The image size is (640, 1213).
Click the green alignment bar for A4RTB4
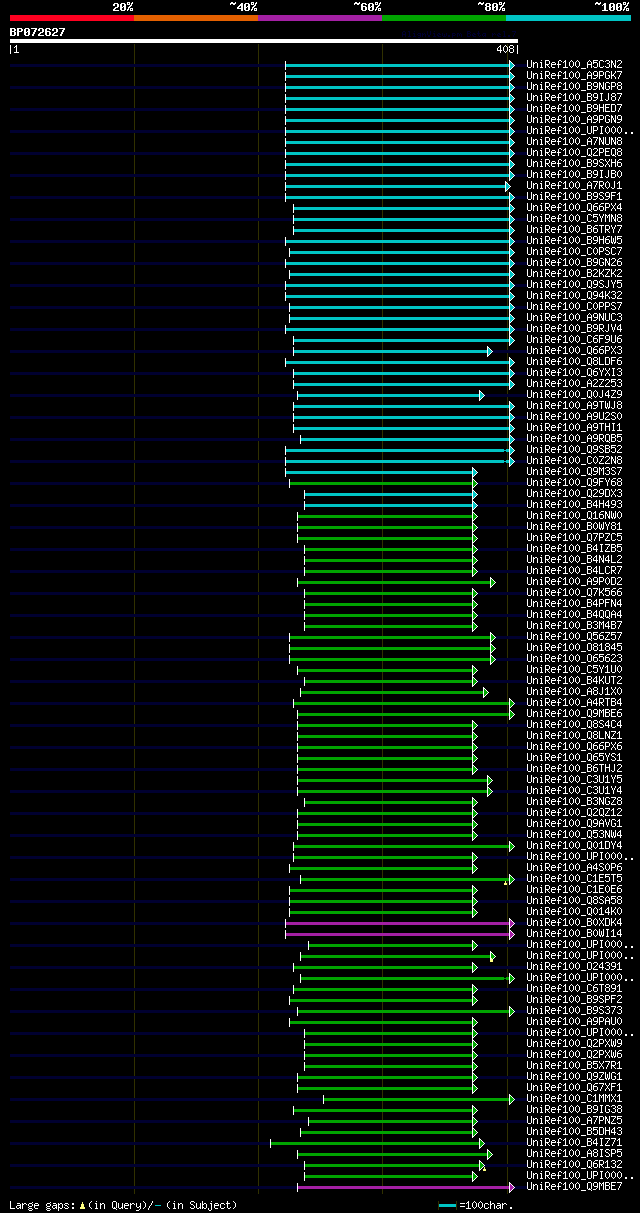tap(404, 703)
